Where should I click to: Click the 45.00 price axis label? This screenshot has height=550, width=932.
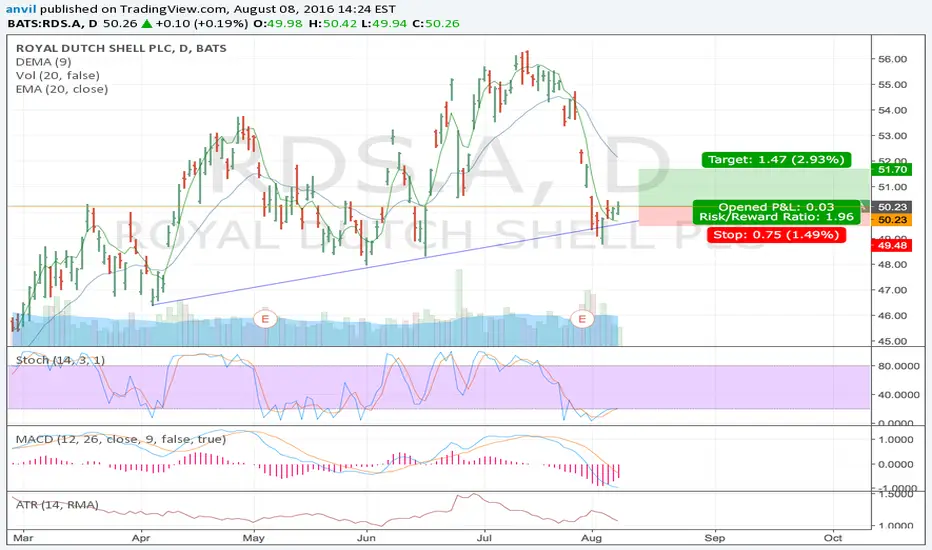(892, 341)
